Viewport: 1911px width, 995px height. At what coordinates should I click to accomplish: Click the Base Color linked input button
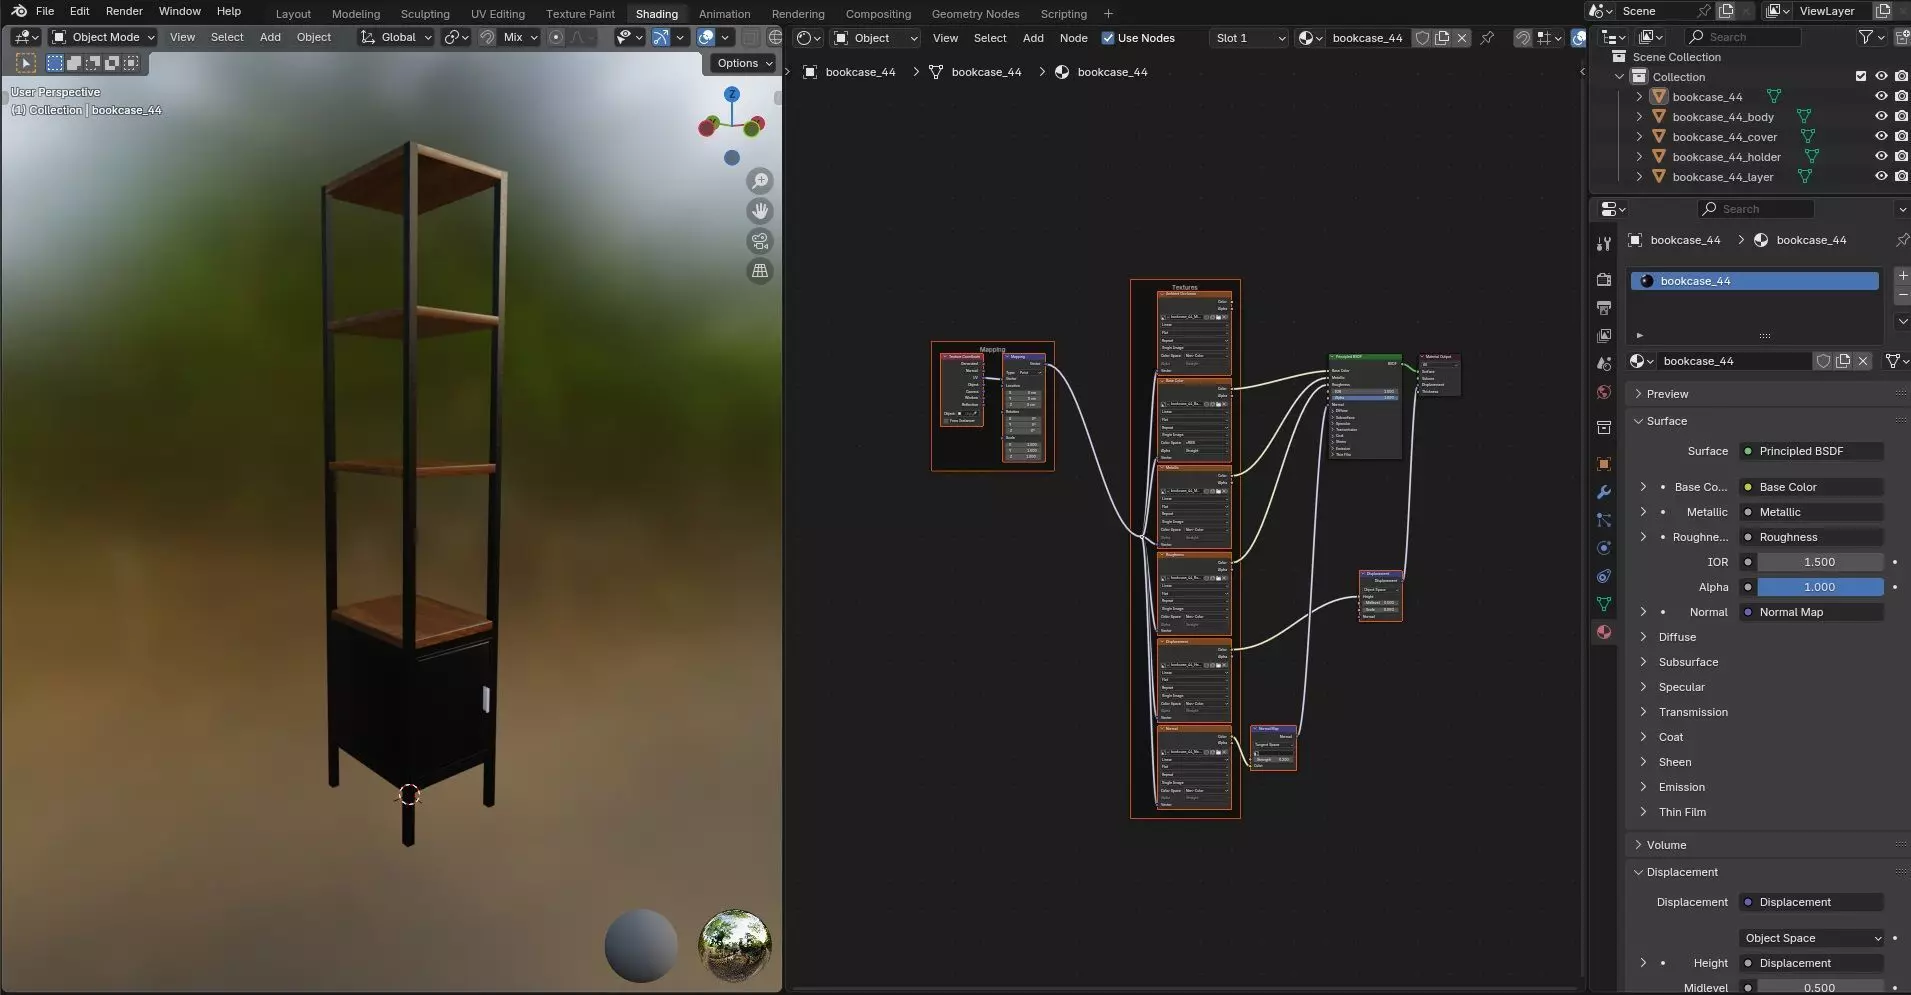click(x=1811, y=487)
